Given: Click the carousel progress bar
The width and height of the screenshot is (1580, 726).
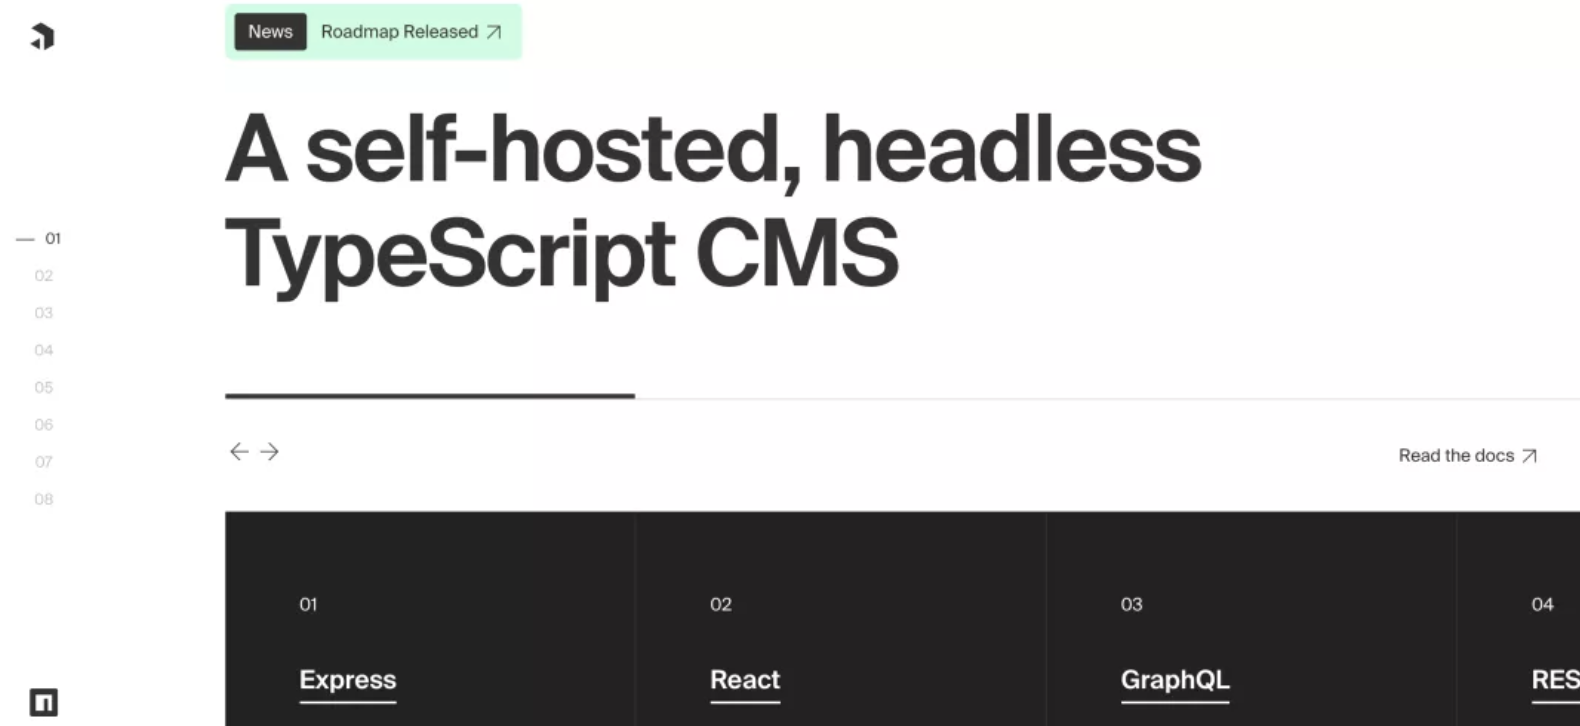Looking at the screenshot, I should tap(430, 394).
